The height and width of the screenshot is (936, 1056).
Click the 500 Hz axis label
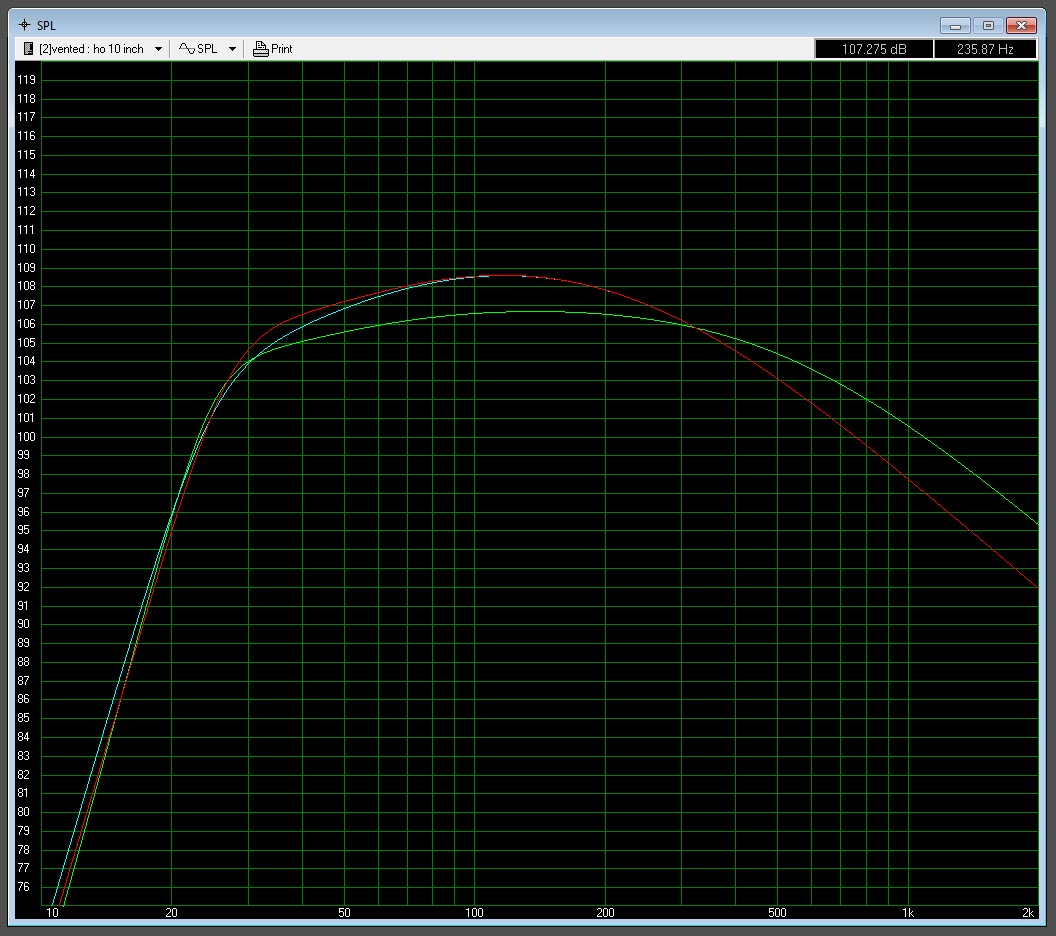(777, 912)
